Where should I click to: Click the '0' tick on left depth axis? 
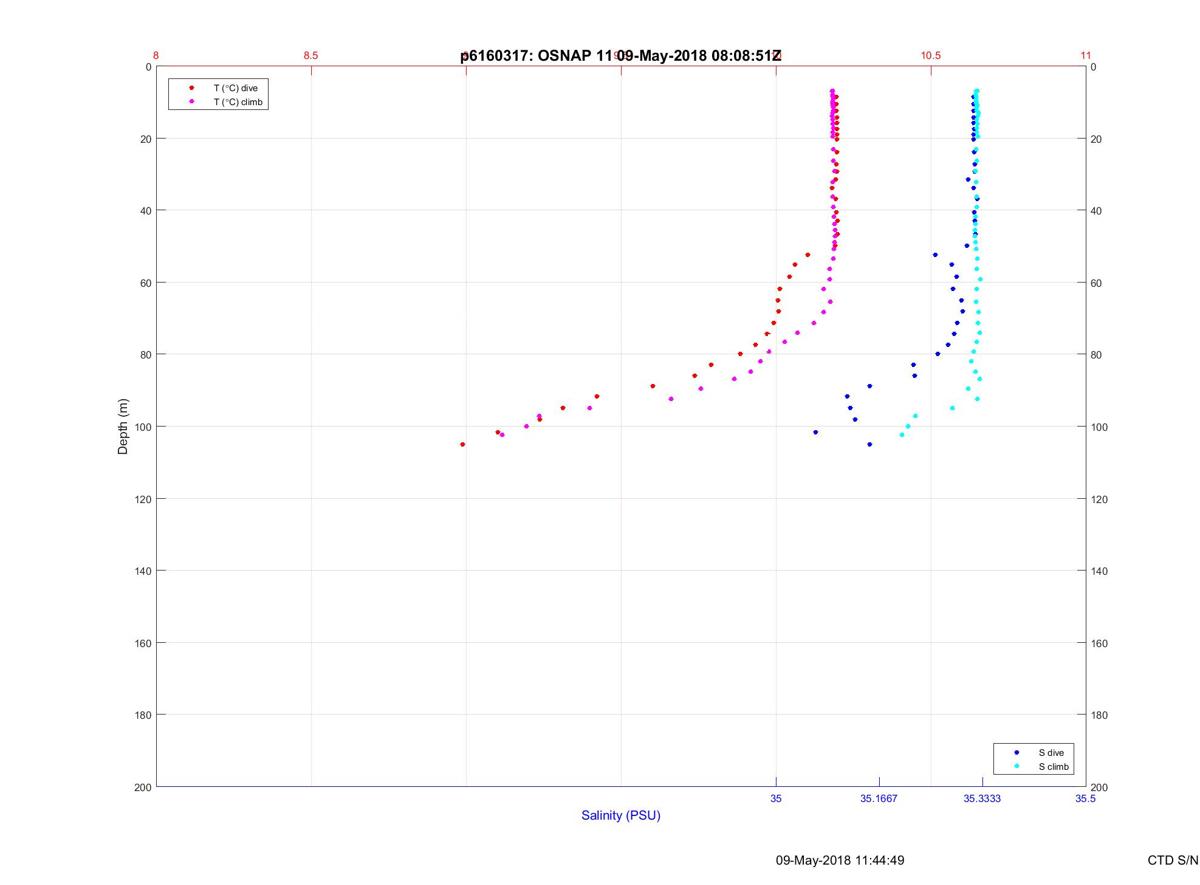pos(148,67)
